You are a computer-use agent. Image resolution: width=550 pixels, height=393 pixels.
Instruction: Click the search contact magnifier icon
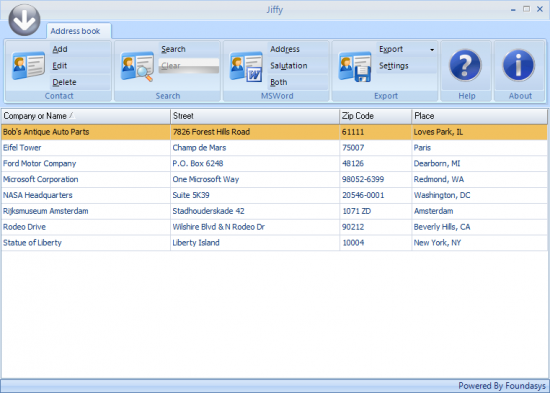137,66
